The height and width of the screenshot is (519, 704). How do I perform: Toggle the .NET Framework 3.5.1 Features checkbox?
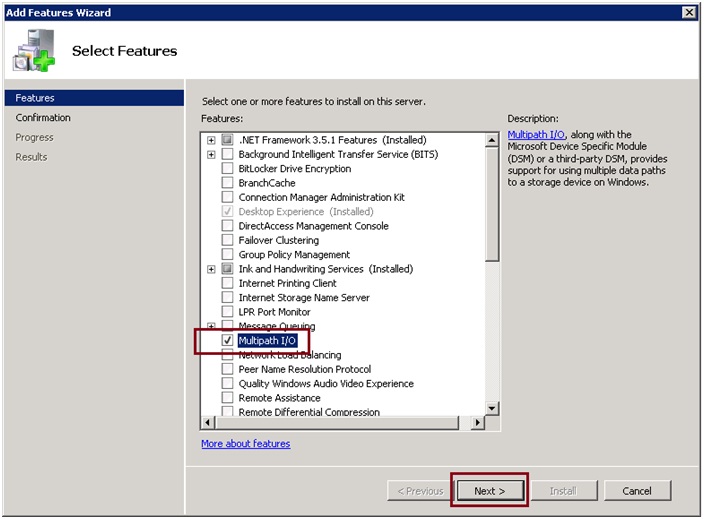click(x=228, y=140)
